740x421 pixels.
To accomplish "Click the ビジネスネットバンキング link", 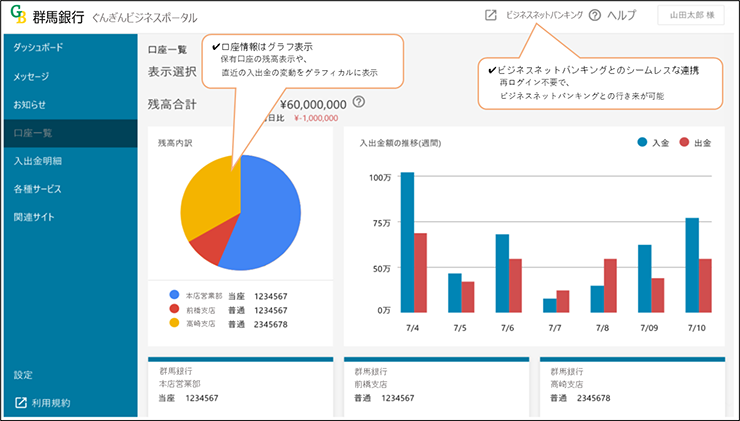I will pos(544,16).
